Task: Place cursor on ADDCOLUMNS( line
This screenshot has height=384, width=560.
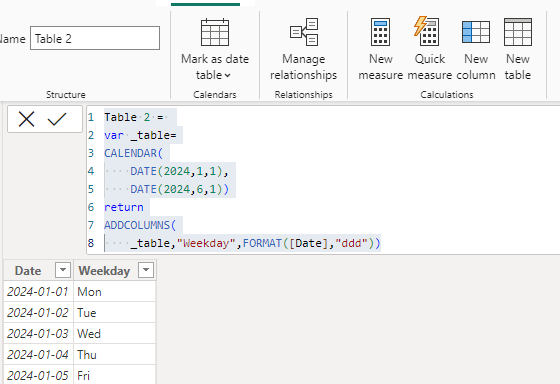Action: (140, 225)
